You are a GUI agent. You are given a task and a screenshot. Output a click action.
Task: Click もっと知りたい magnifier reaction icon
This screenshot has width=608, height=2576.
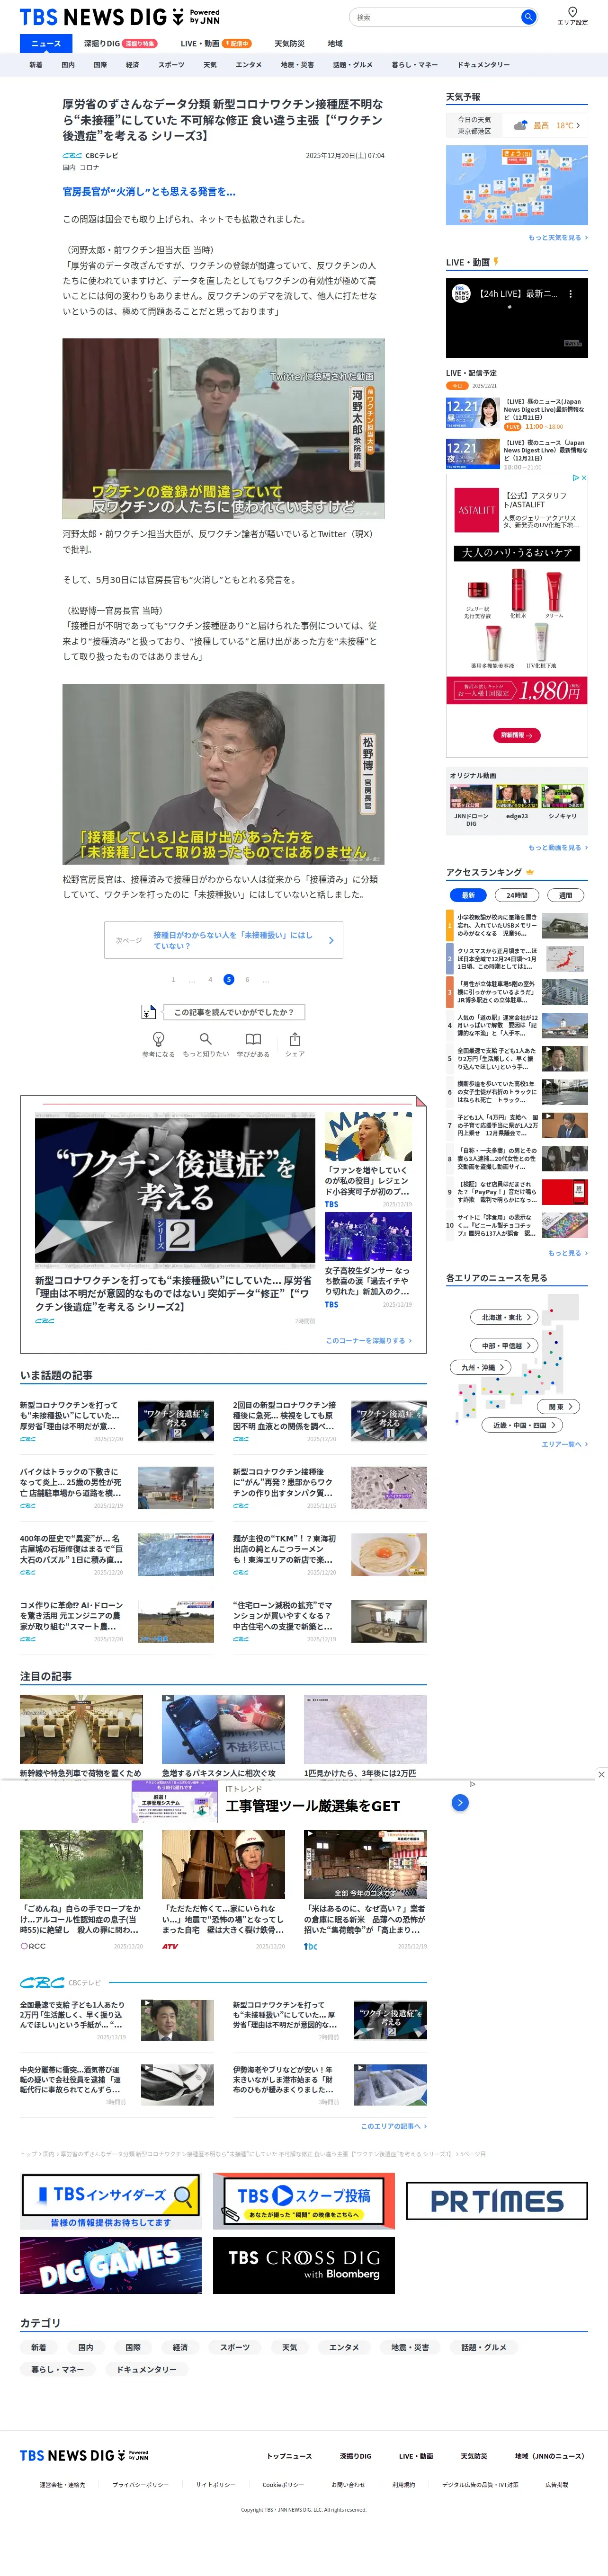click(205, 1039)
